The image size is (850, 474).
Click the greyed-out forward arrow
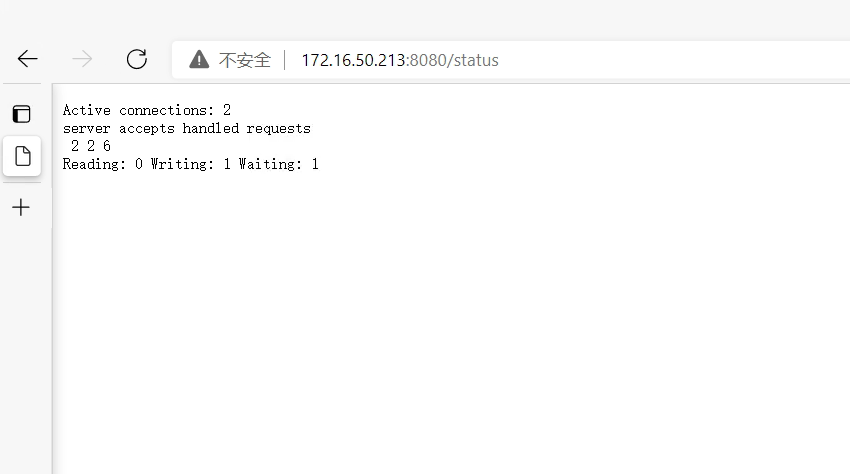(82, 59)
